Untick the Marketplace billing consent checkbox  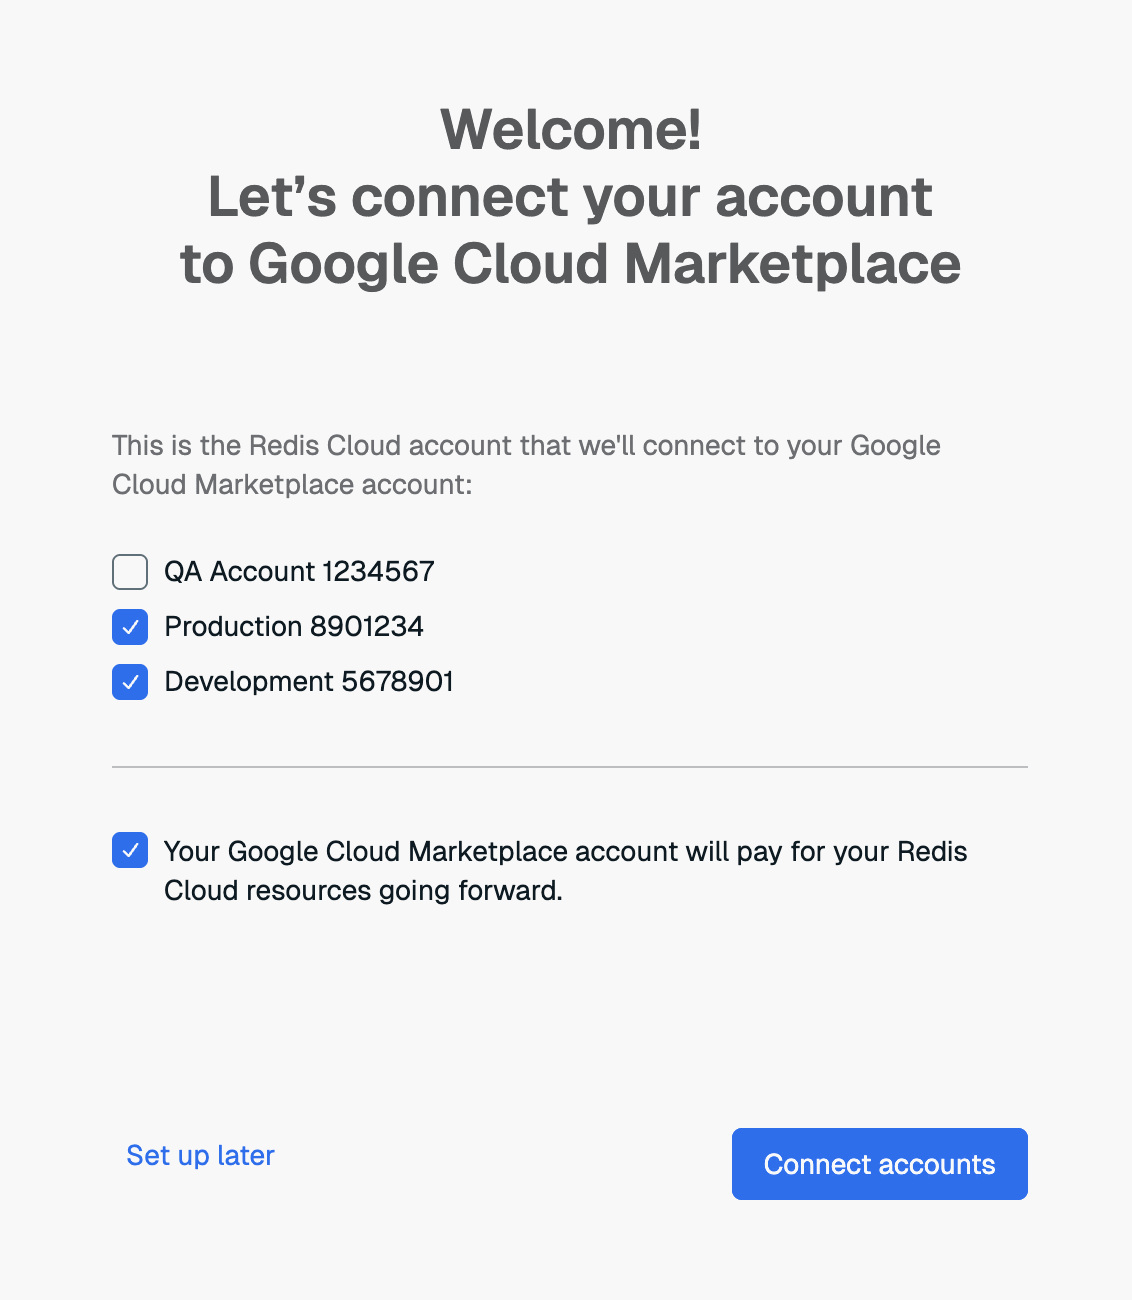[x=130, y=851]
